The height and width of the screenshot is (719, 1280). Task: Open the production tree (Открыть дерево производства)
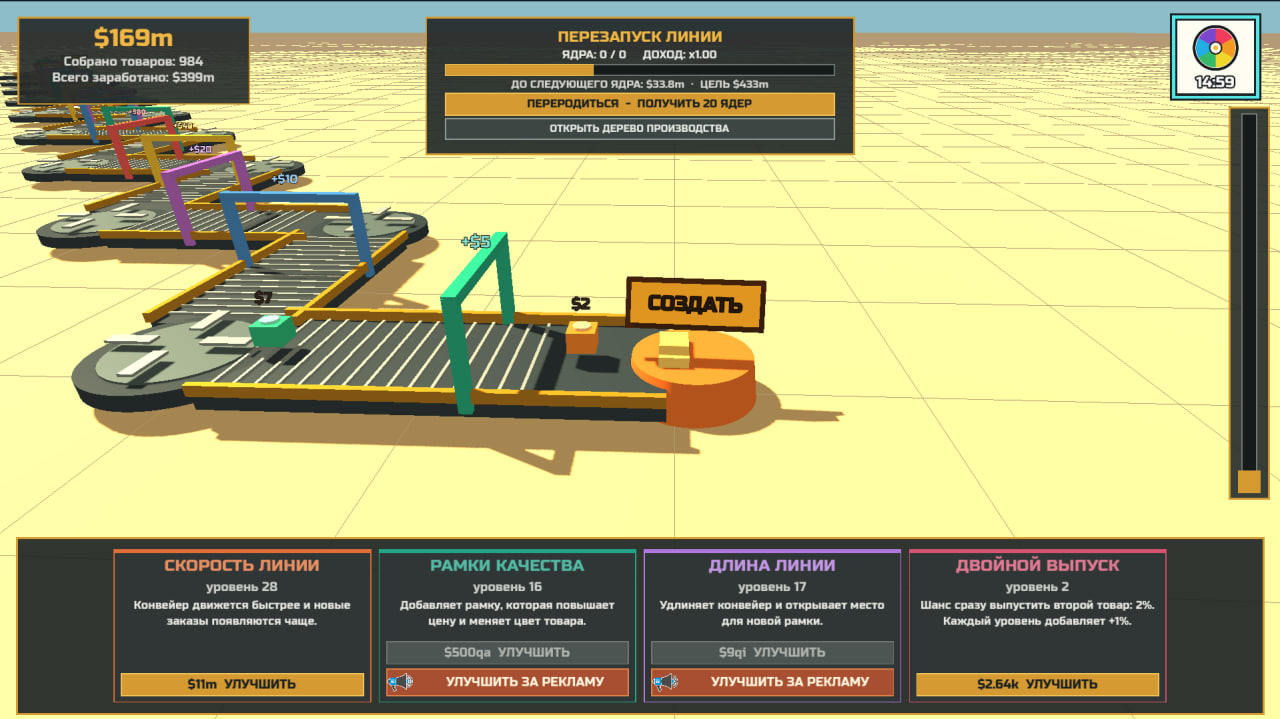tap(639, 128)
